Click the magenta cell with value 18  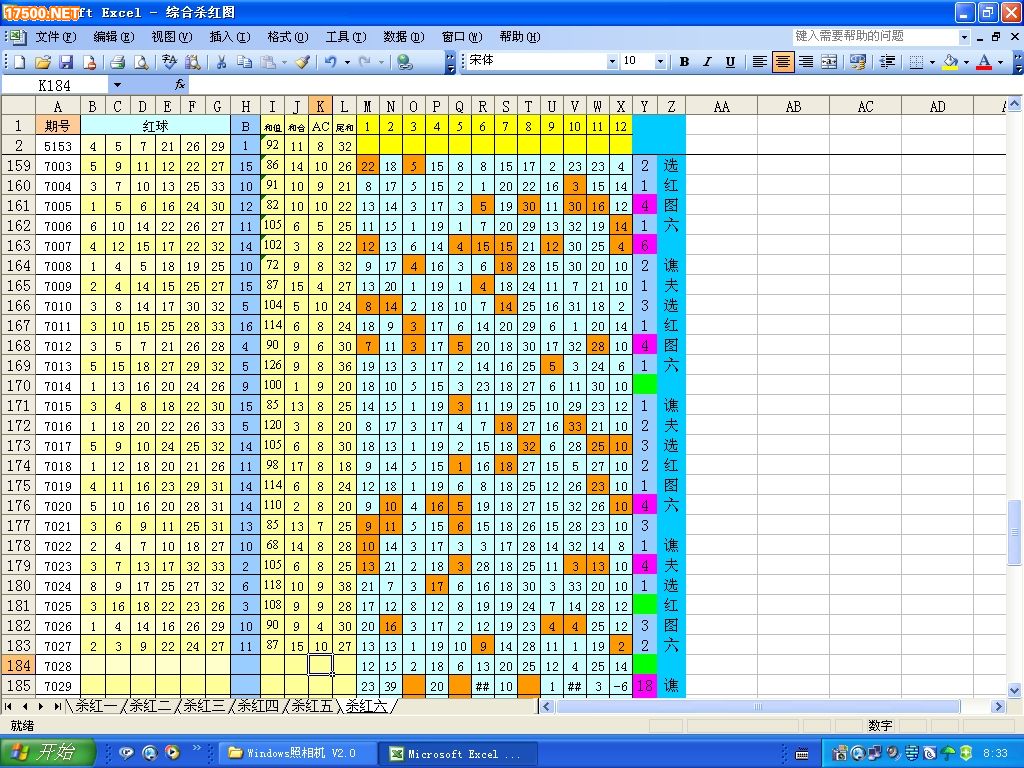click(645, 686)
